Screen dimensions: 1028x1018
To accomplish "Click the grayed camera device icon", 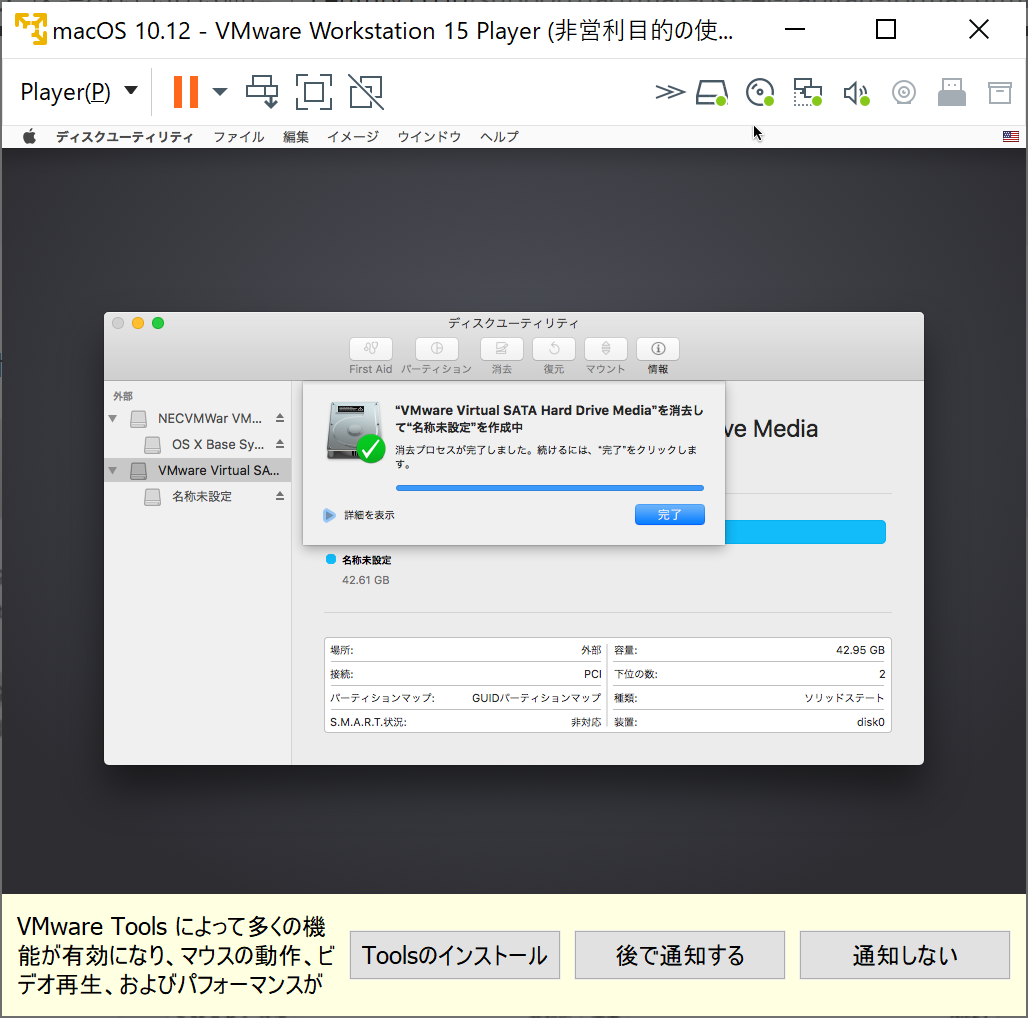I will (903, 92).
